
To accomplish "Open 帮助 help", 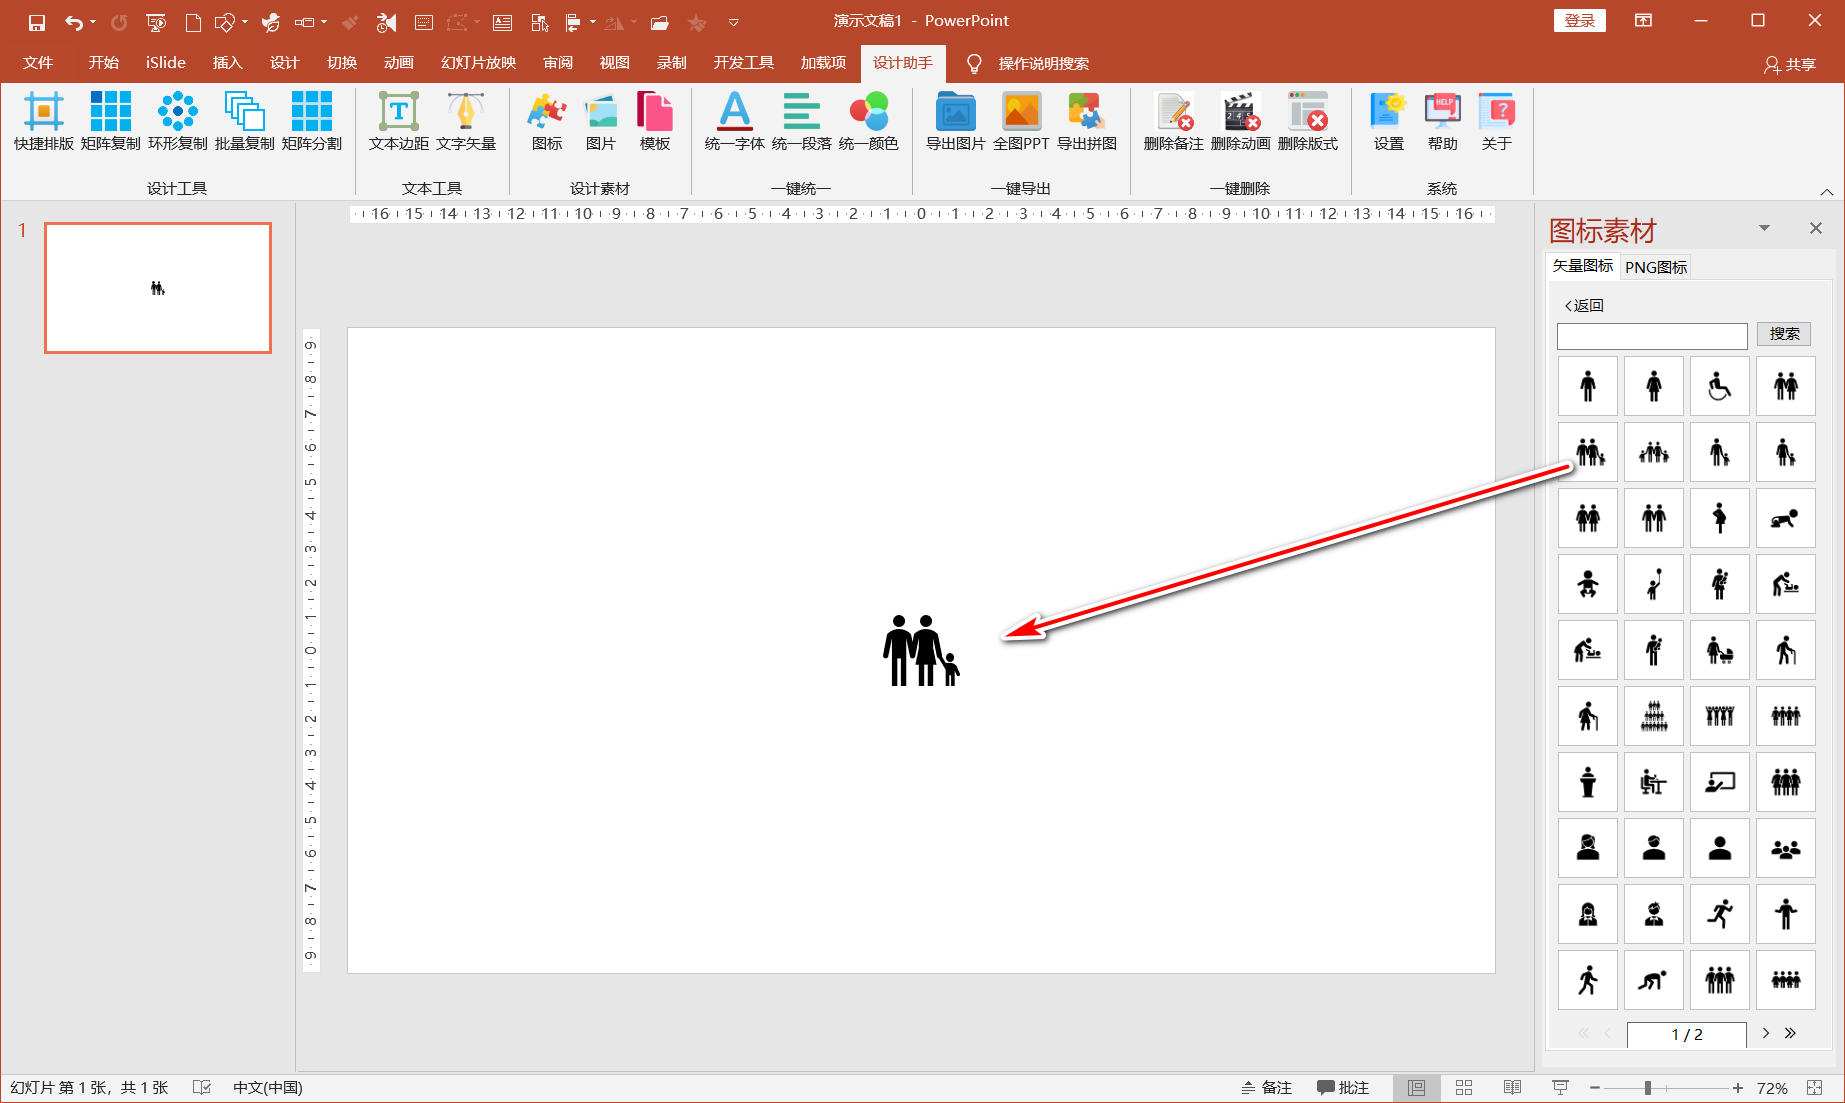I will click(1443, 121).
